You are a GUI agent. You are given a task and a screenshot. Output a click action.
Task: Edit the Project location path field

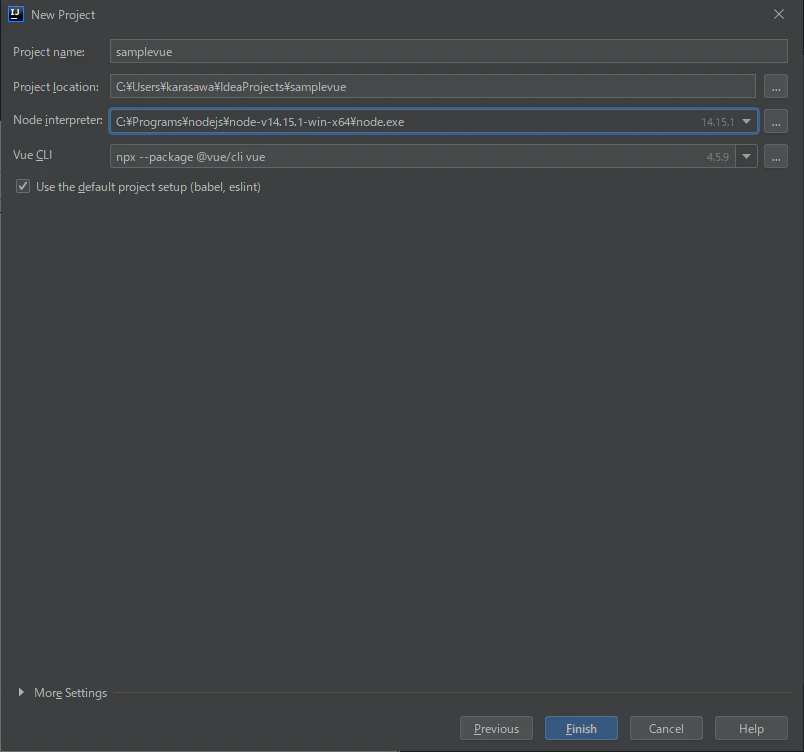click(x=433, y=86)
